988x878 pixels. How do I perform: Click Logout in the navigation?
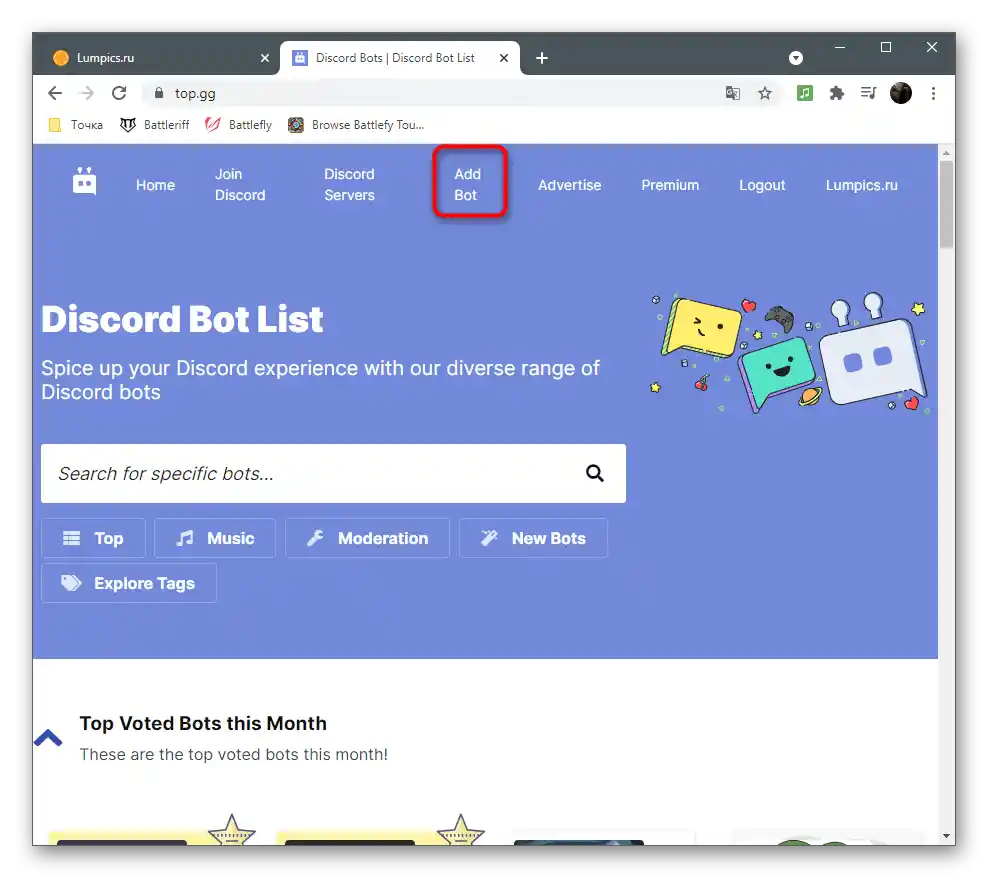[x=762, y=185]
